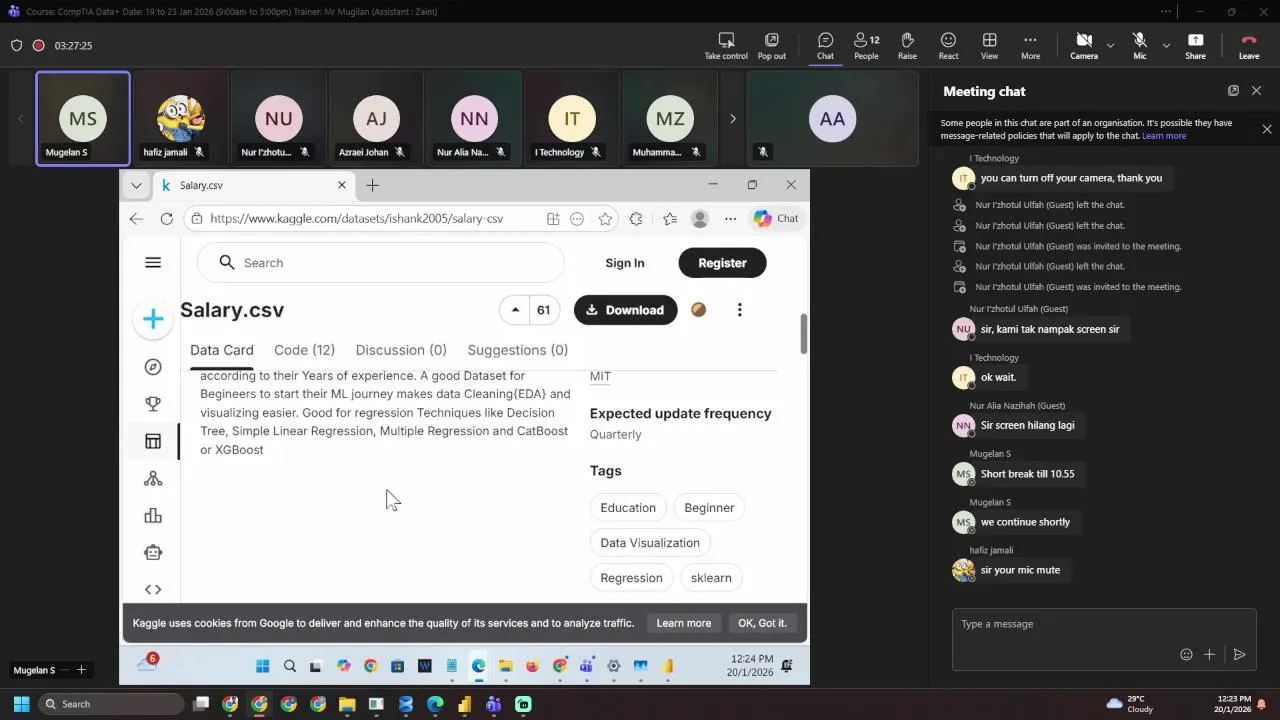
Task: Click the Kaggle page vertical scrollbar
Action: (x=803, y=333)
